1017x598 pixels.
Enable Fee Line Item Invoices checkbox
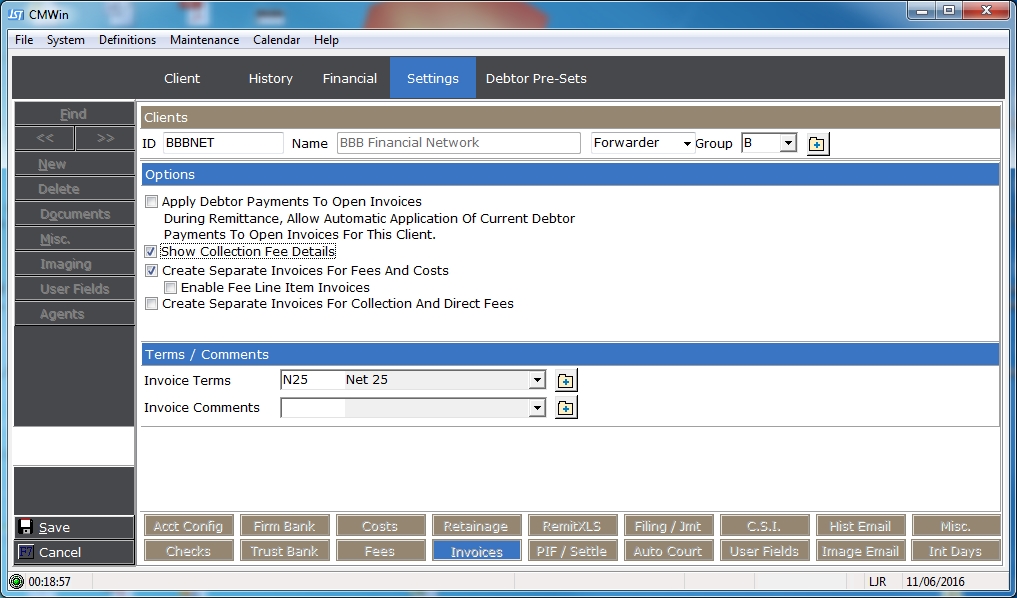(170, 288)
